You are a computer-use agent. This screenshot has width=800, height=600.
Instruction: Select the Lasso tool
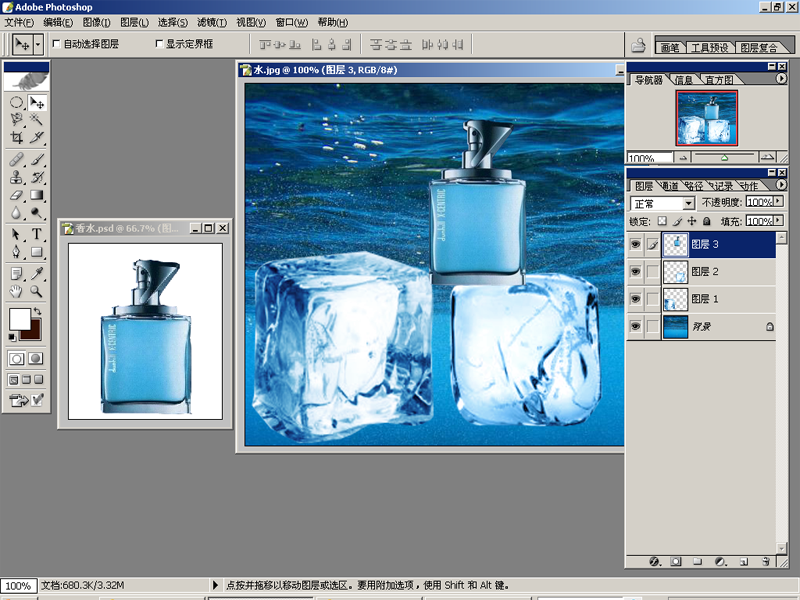(16, 119)
